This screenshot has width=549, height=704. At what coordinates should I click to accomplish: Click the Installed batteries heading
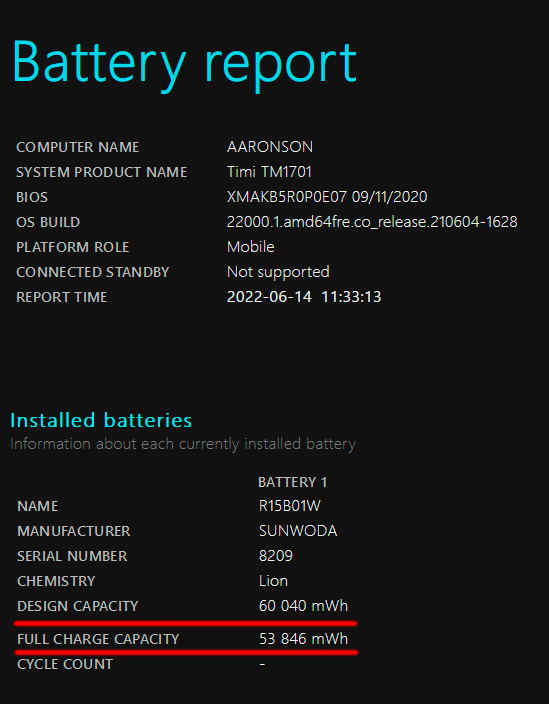[x=101, y=420]
